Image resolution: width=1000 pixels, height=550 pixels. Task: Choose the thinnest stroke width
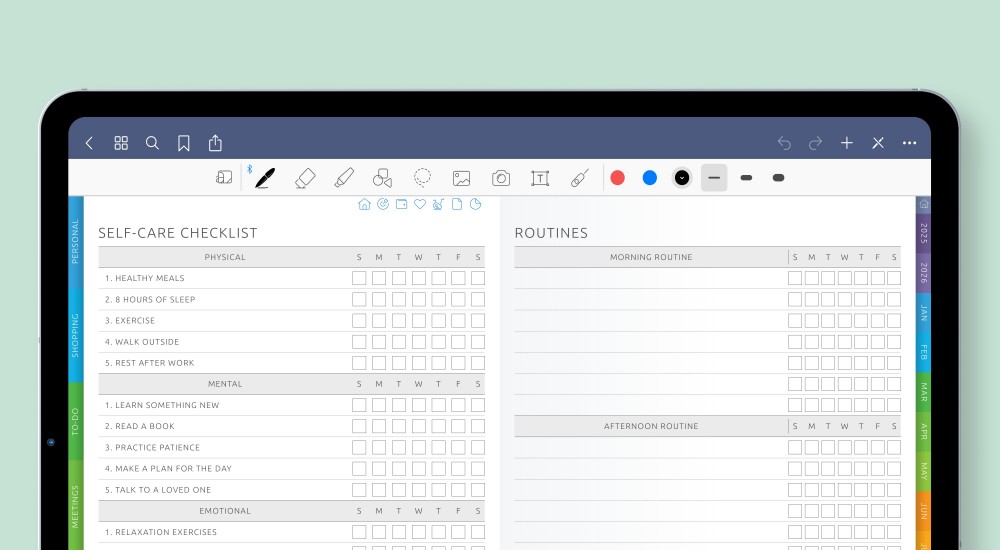(x=714, y=178)
